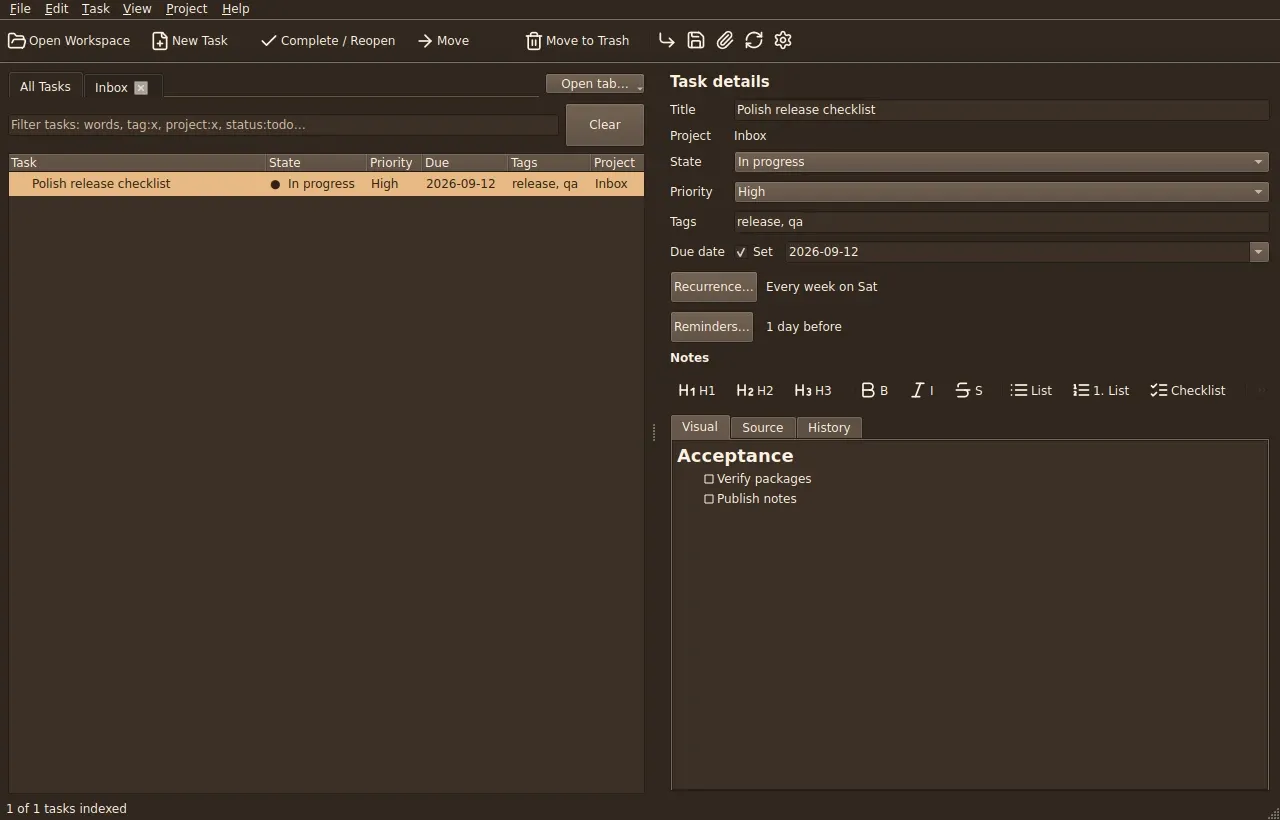1280x820 pixels.
Task: Check the Publish notes checklist item
Action: click(709, 499)
